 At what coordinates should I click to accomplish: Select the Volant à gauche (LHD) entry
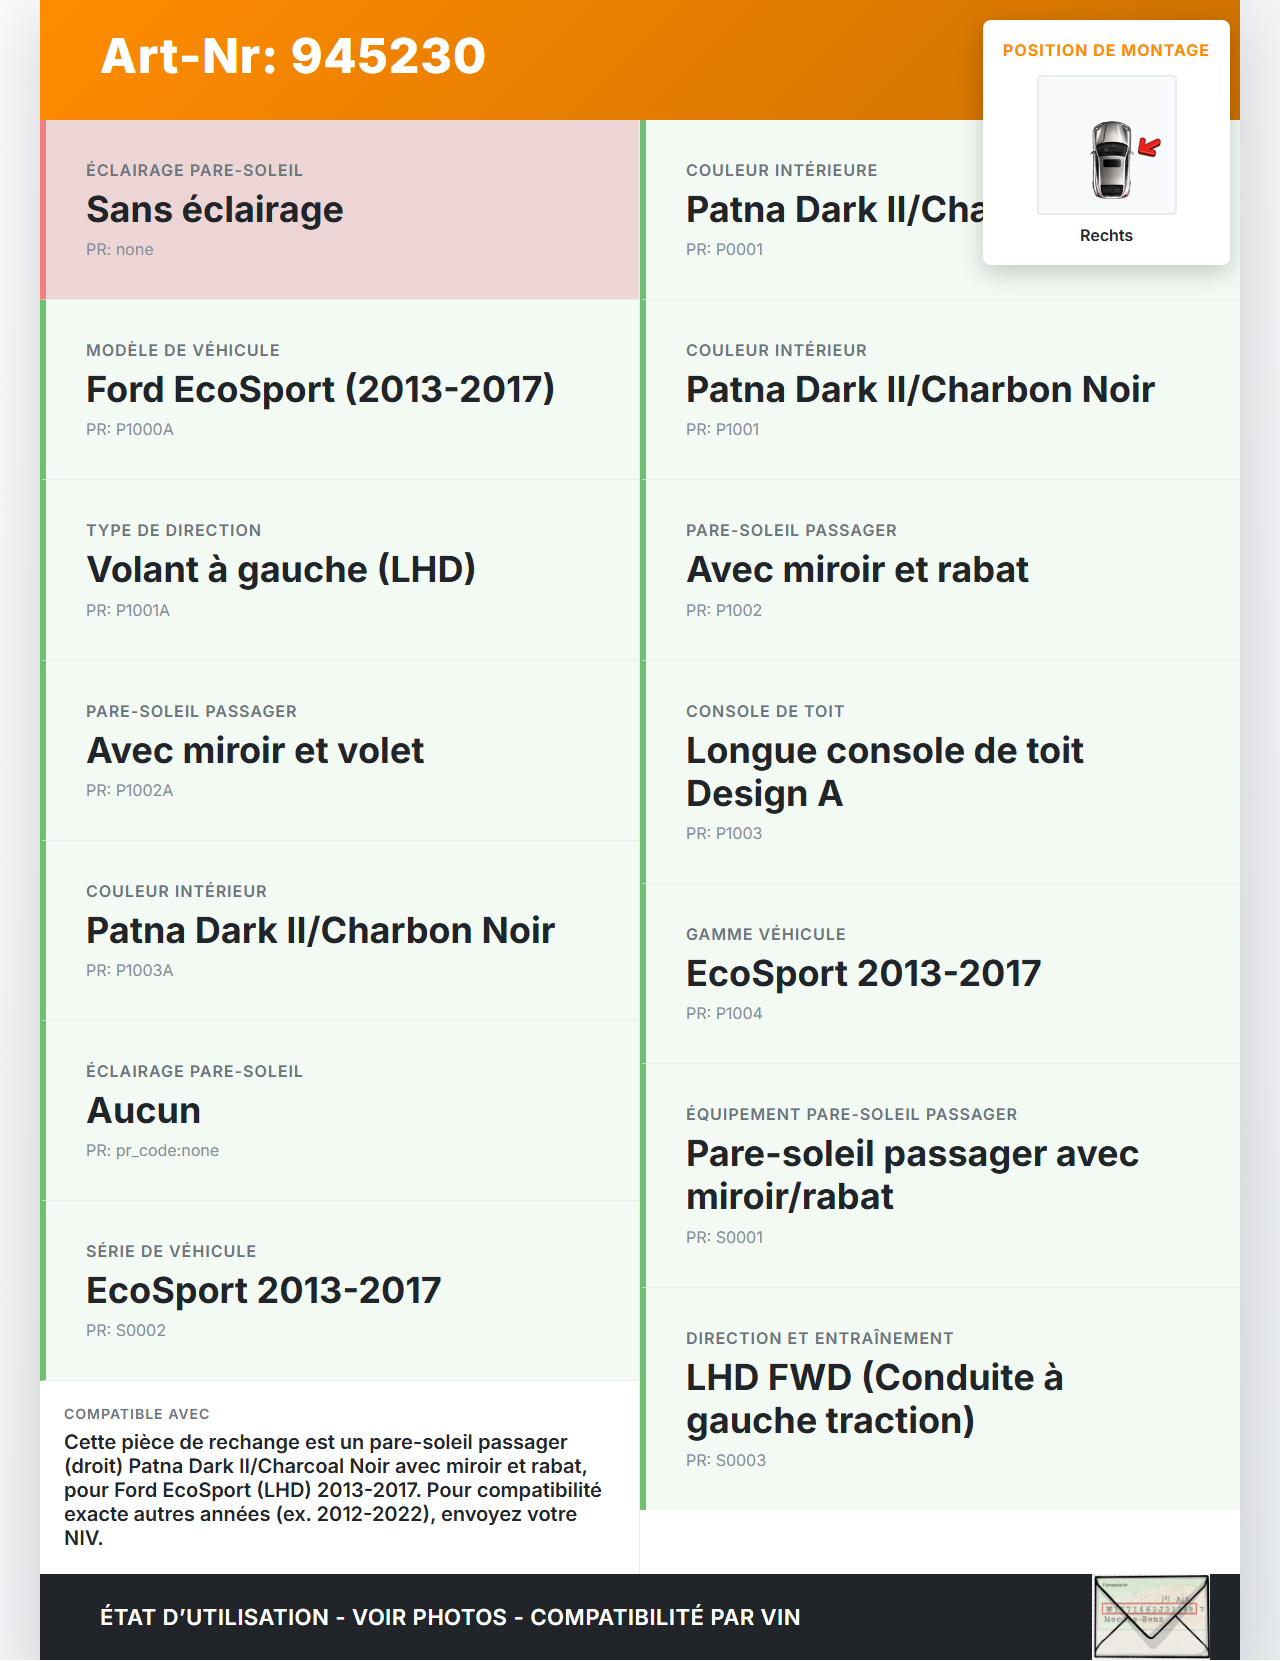tap(340, 570)
